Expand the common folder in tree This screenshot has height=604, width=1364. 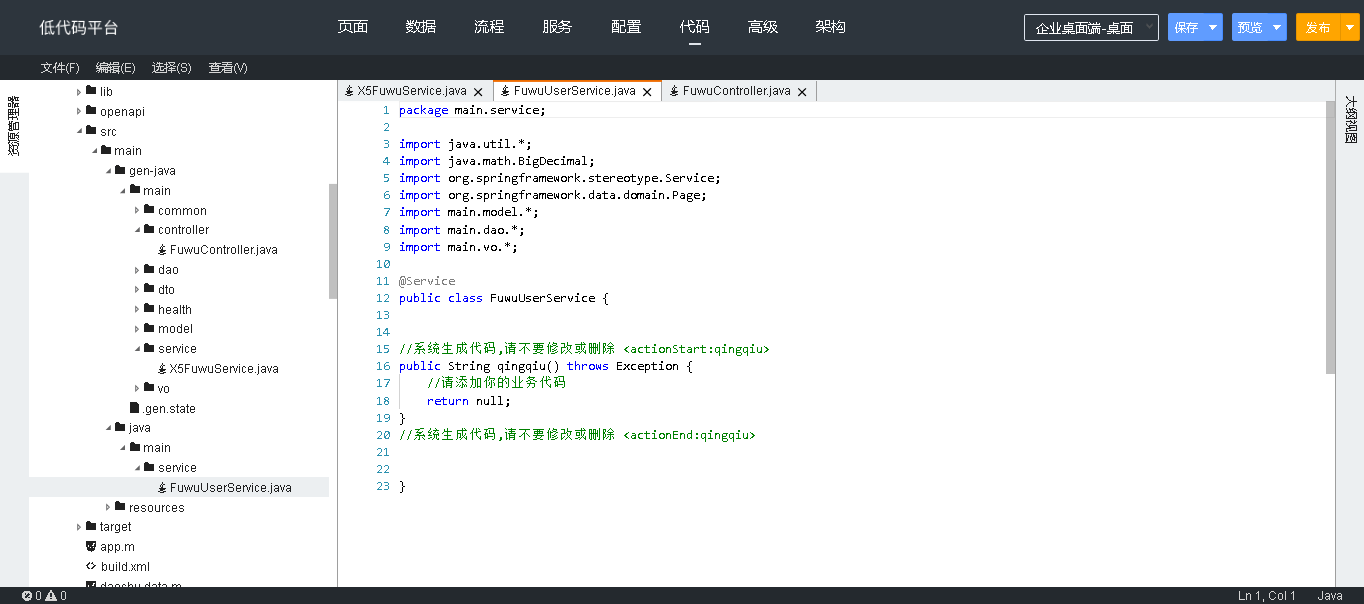[137, 211]
